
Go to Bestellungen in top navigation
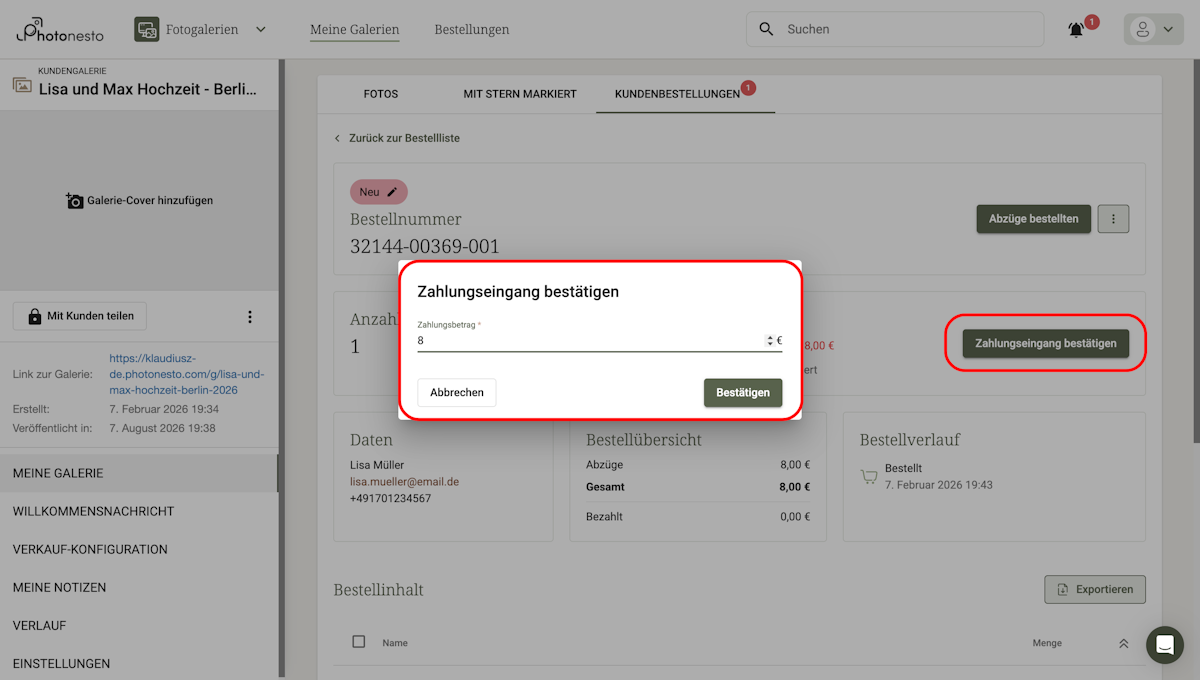472,29
